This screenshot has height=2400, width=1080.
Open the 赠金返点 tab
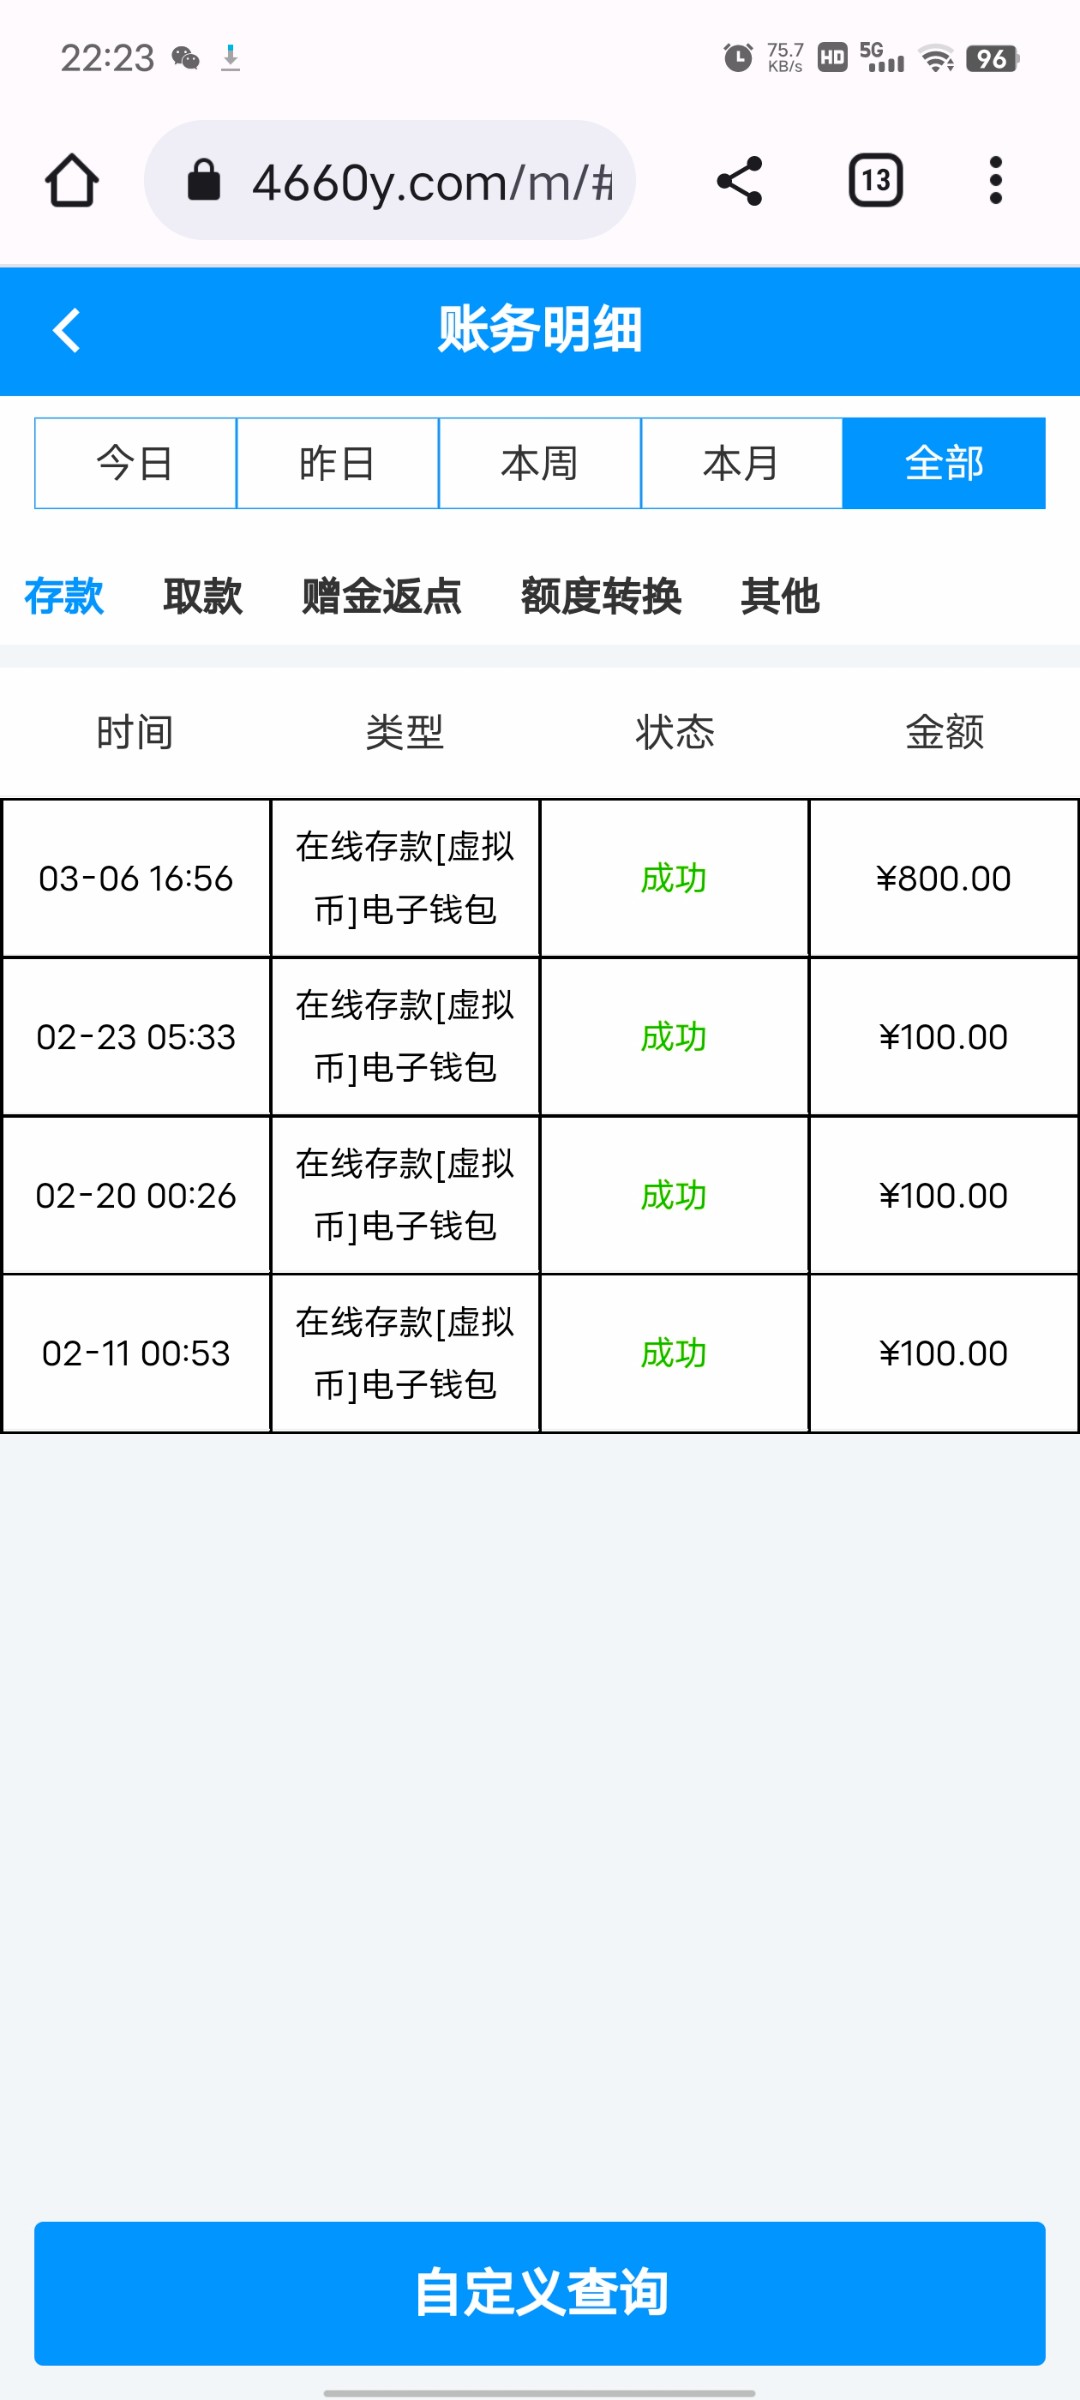(x=381, y=597)
